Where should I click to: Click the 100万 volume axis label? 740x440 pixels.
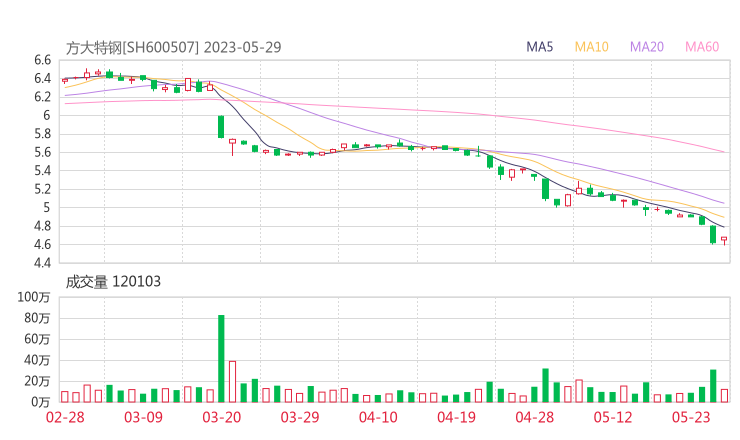(x=34, y=297)
